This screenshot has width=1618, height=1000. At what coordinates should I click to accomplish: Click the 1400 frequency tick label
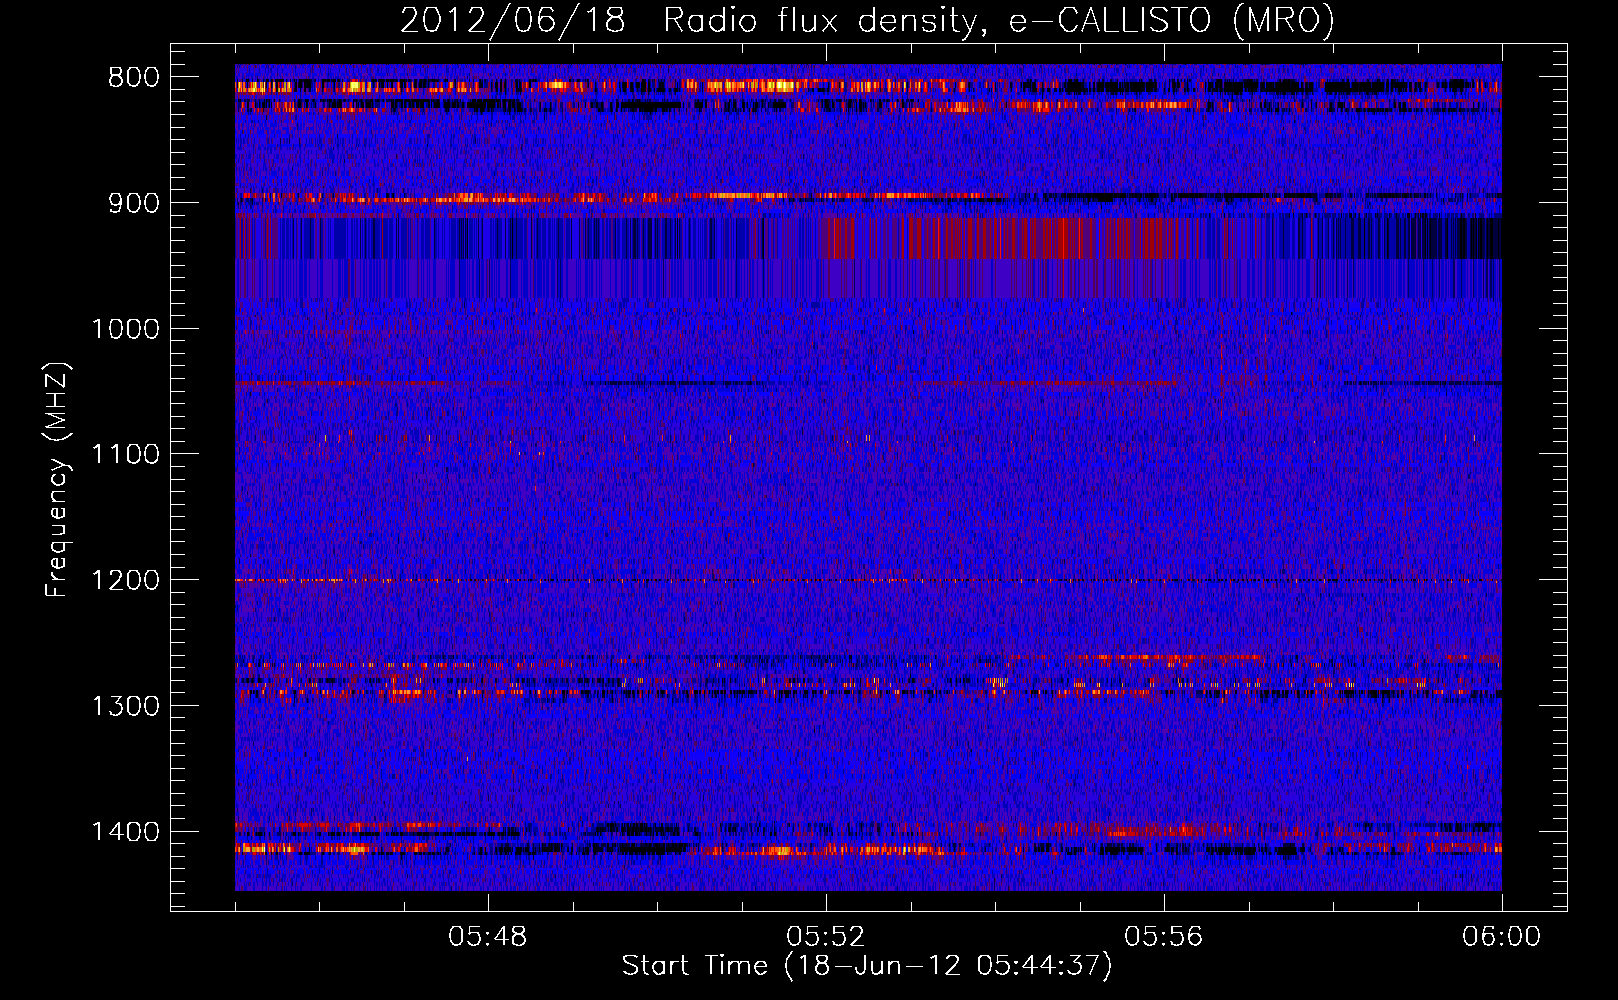point(125,832)
